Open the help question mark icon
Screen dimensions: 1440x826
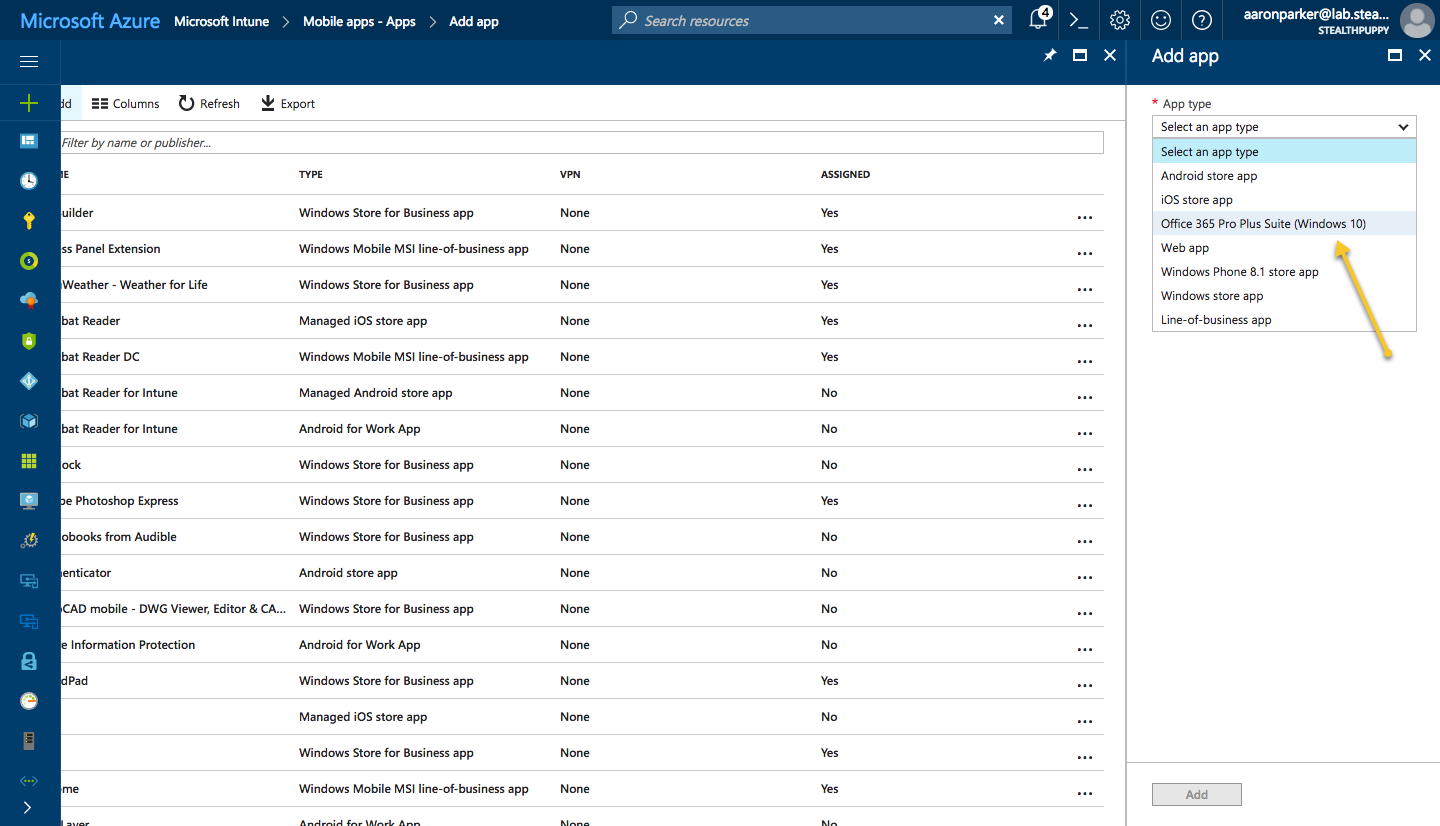click(1202, 20)
